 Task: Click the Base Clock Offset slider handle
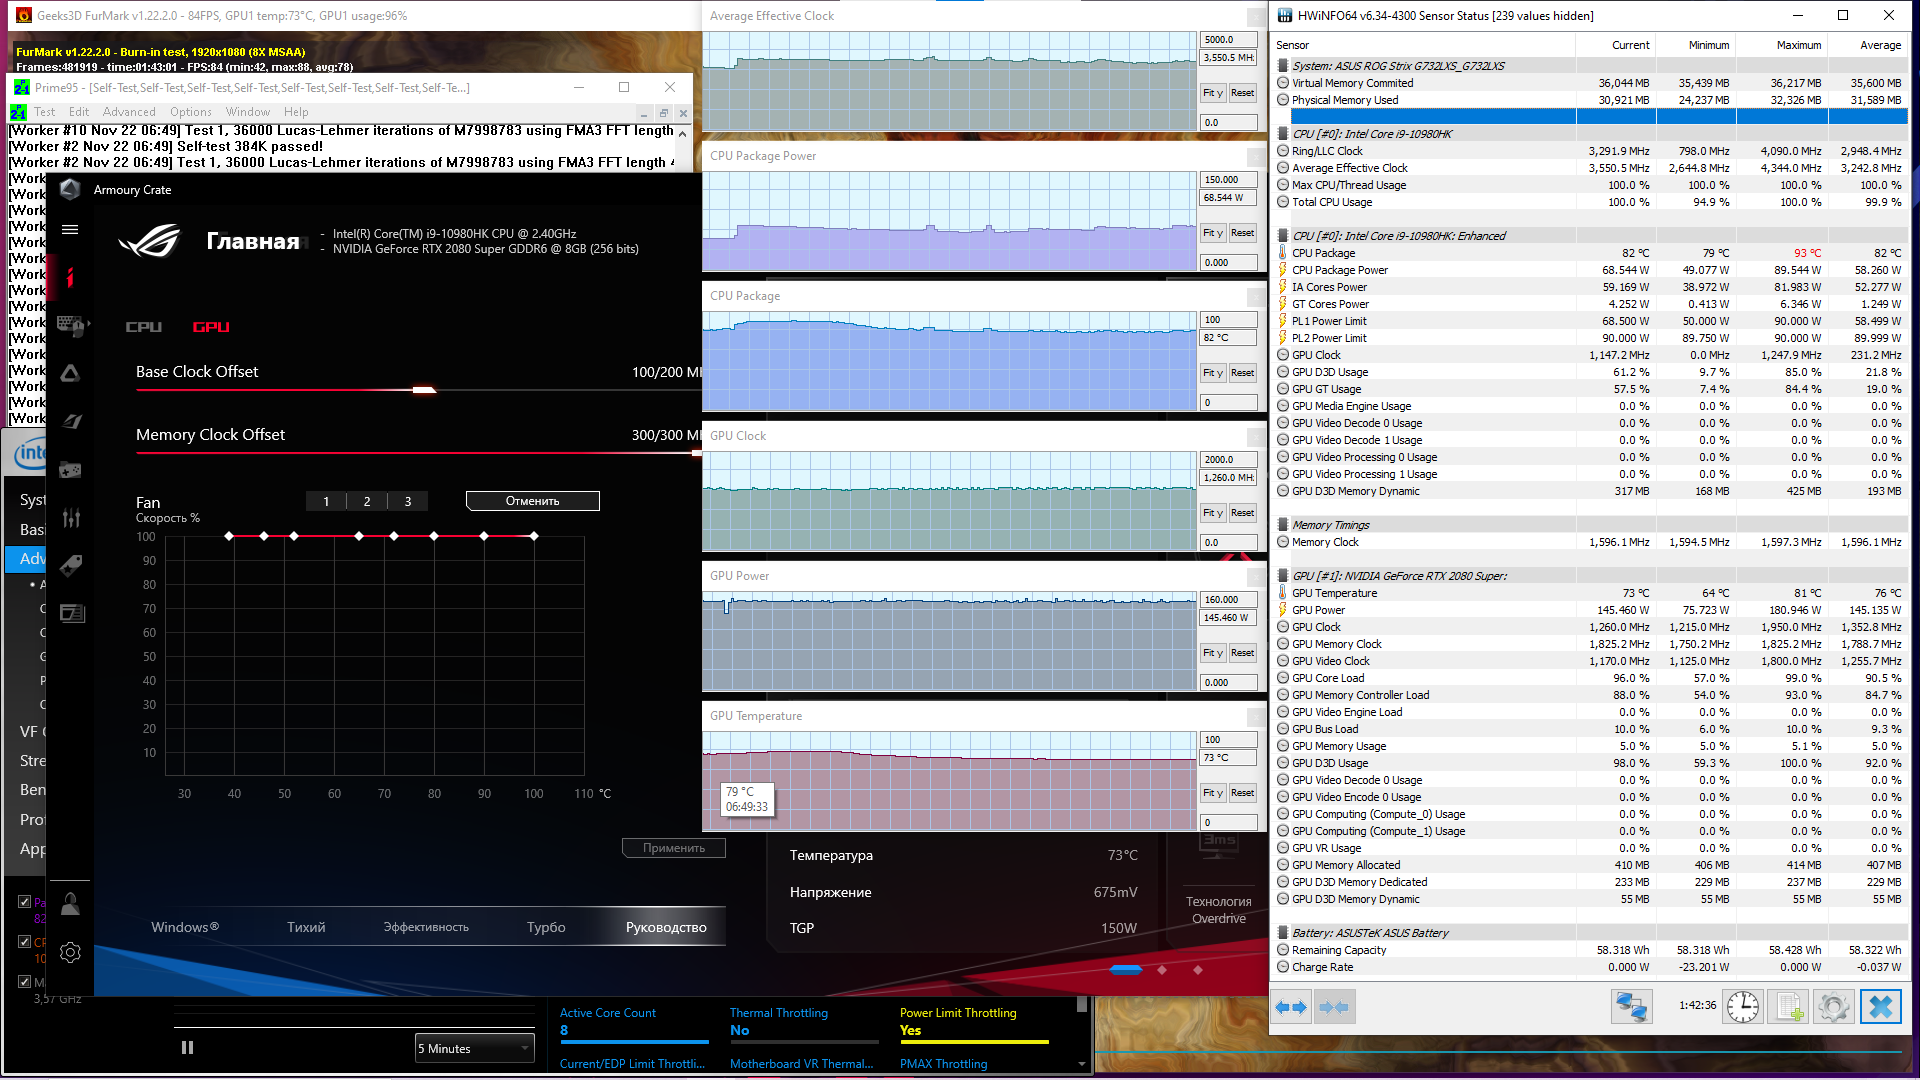pos(424,390)
